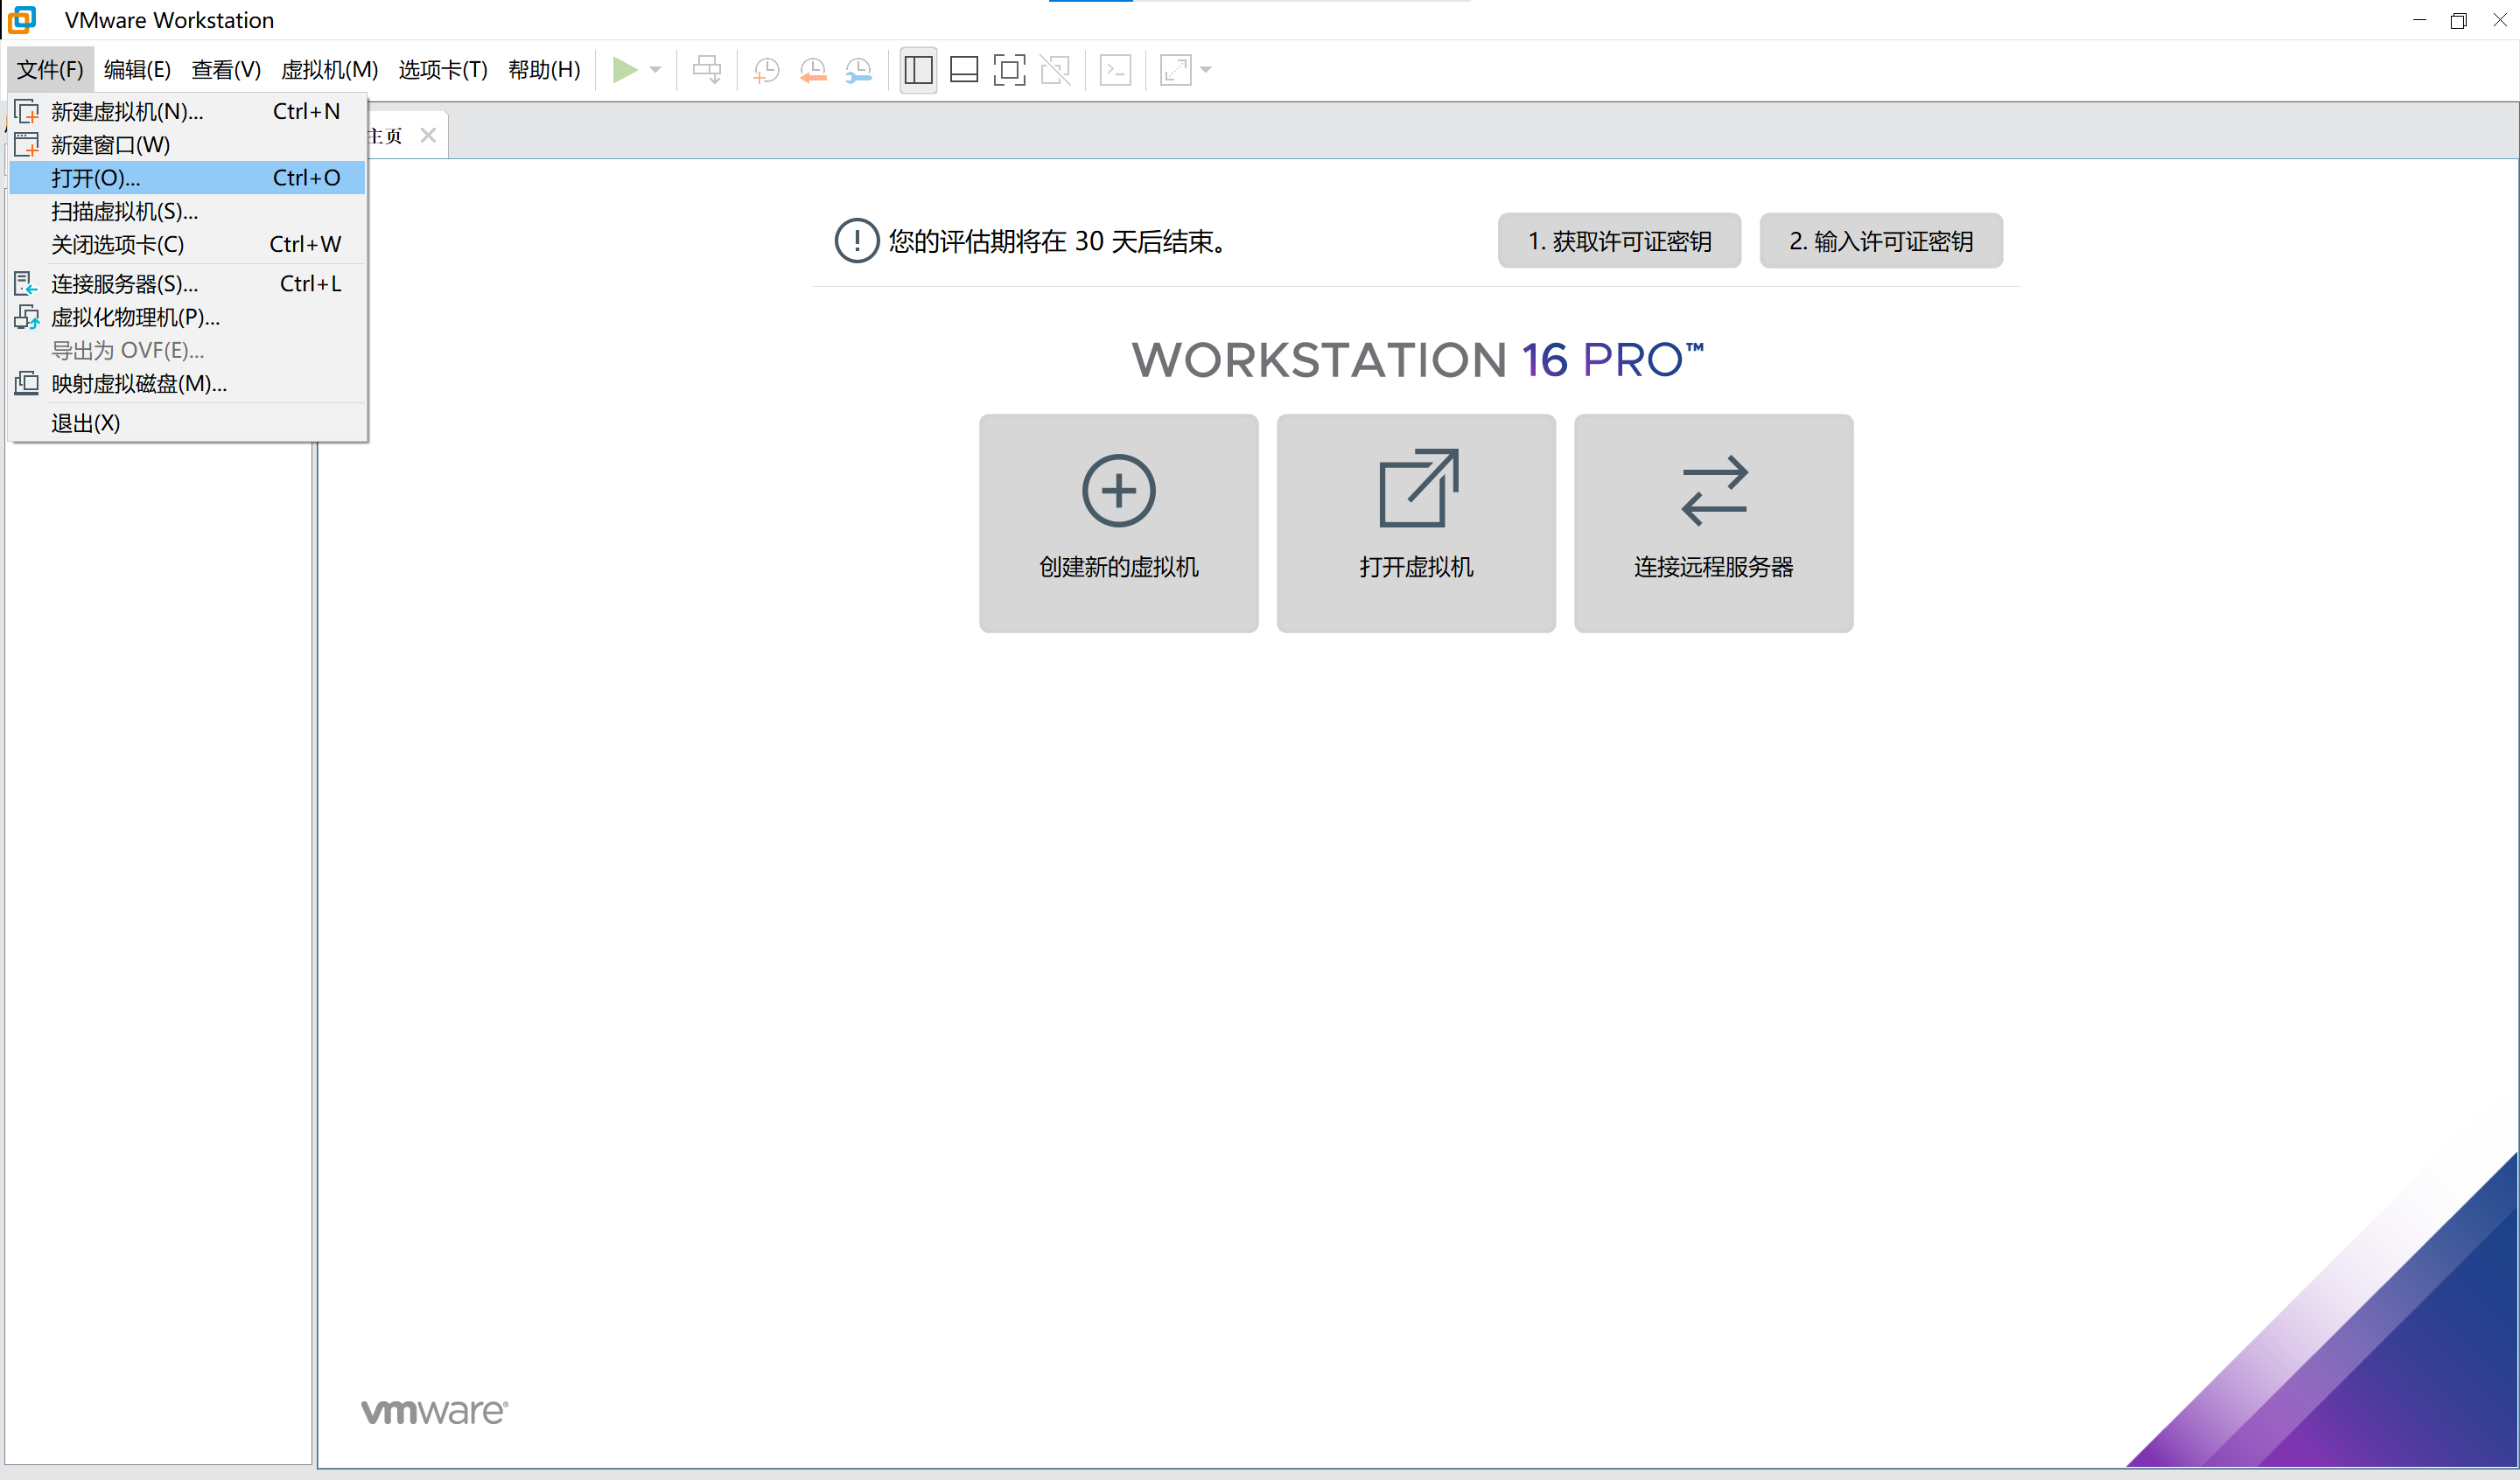2520x1480 pixels.
Task: Close the 主页 tab with X
Action: click(428, 135)
